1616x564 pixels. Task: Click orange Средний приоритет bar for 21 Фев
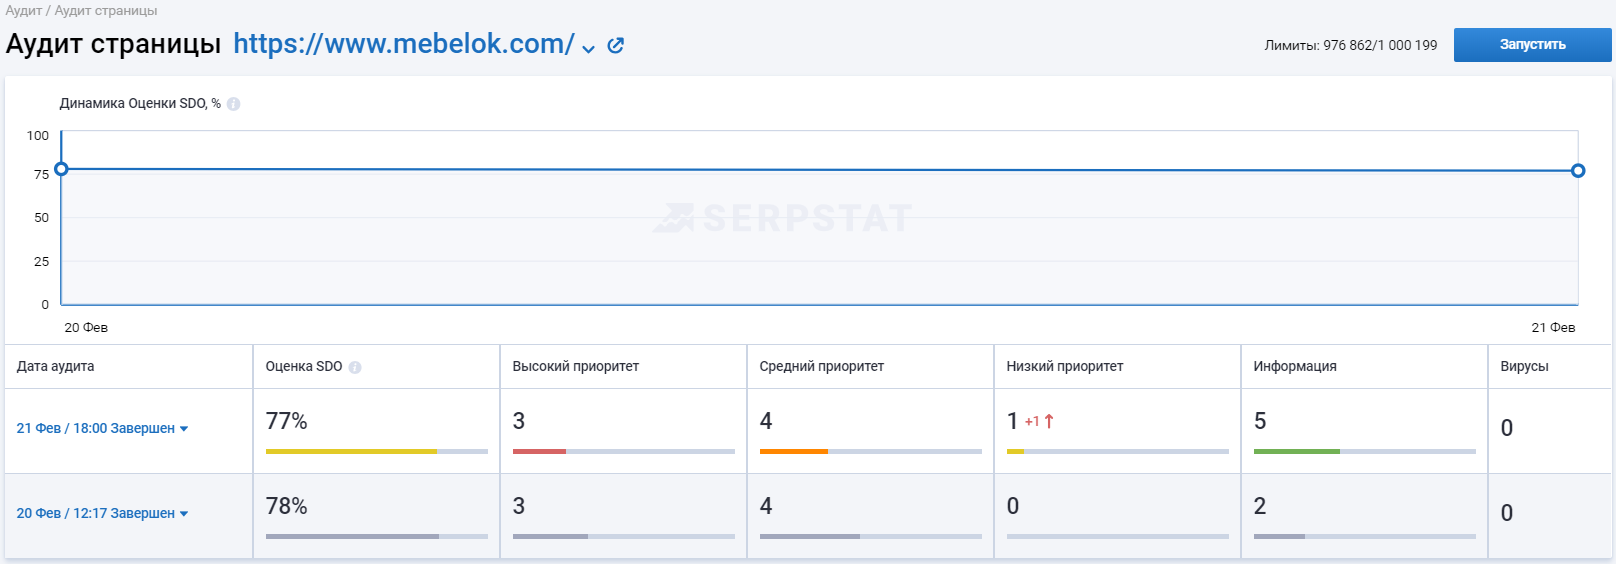[x=794, y=452]
